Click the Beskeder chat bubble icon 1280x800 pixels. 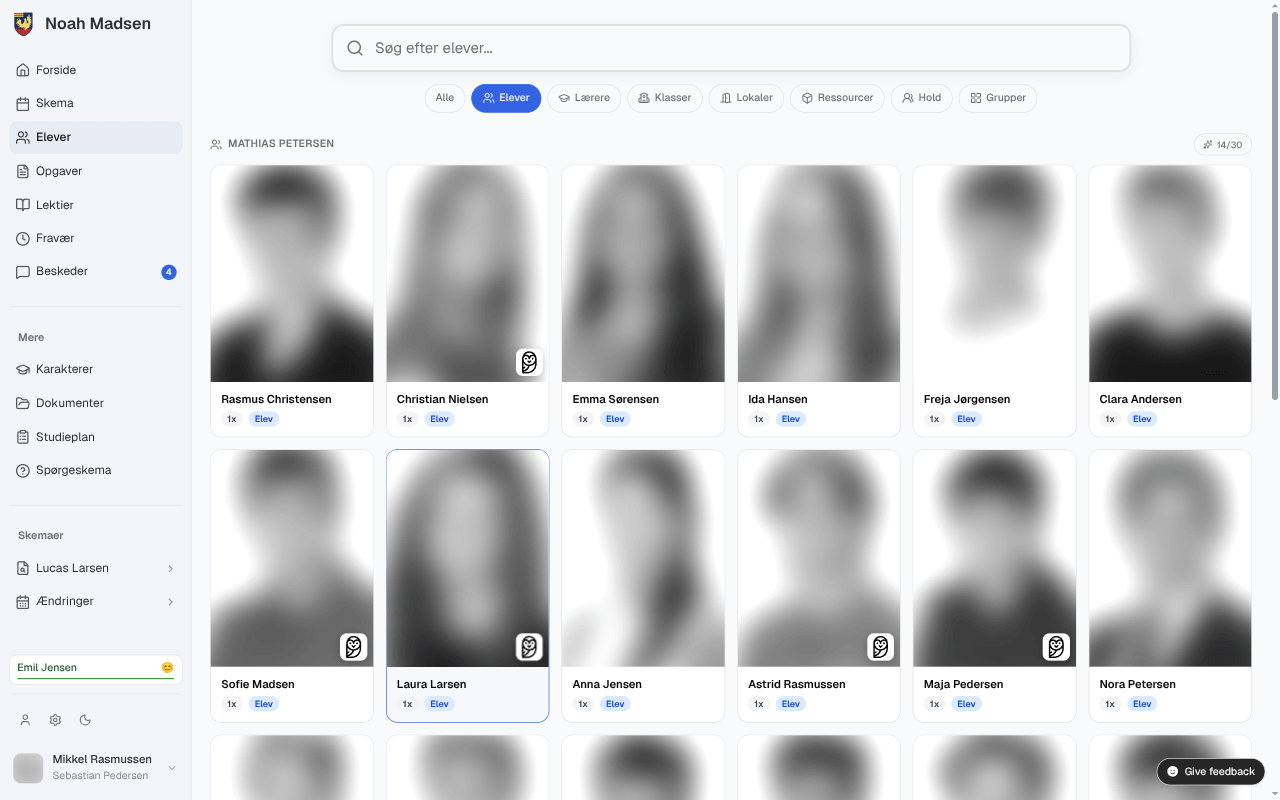pyautogui.click(x=23, y=272)
